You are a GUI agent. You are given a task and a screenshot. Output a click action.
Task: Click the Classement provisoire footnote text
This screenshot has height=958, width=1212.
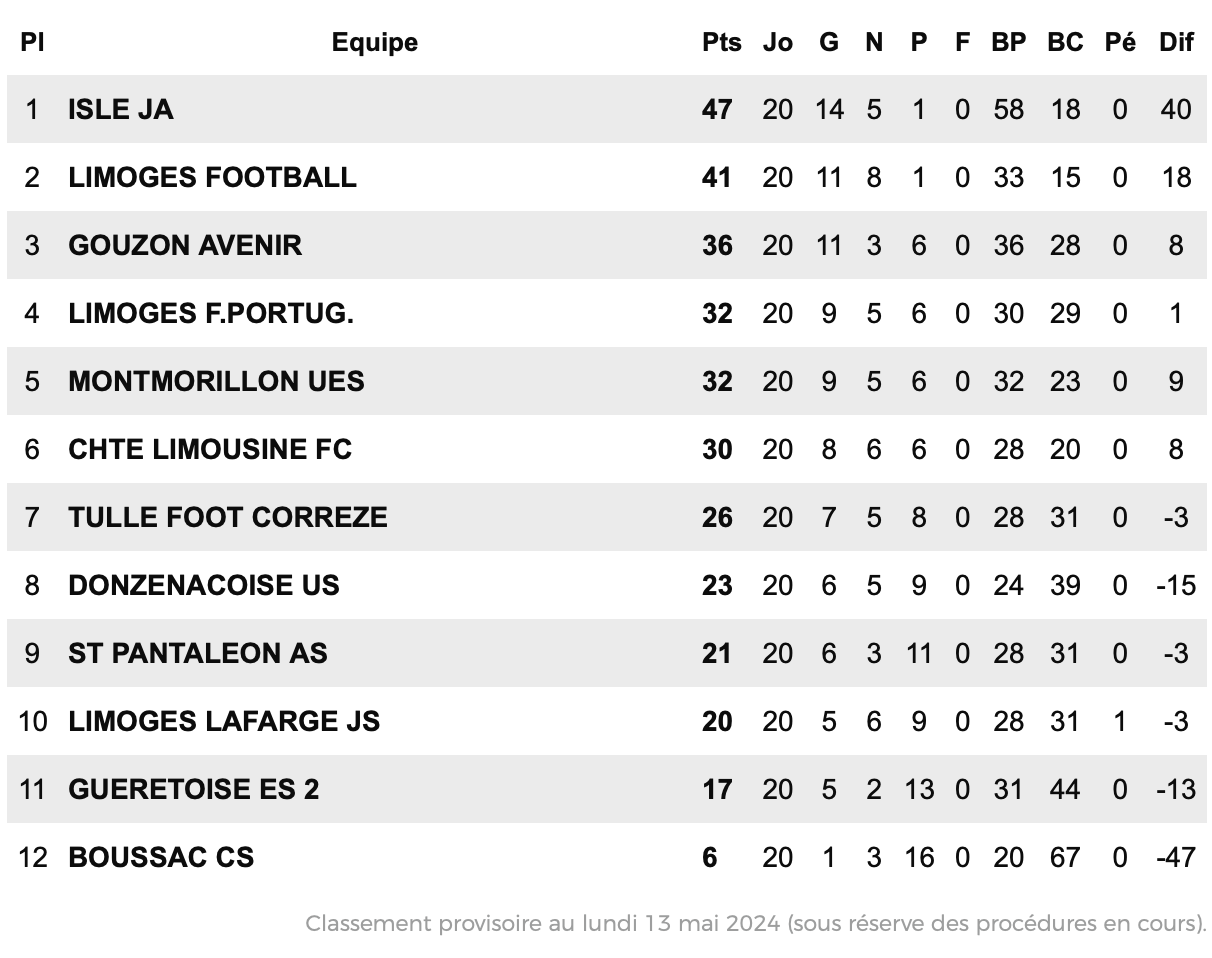pyautogui.click(x=756, y=923)
